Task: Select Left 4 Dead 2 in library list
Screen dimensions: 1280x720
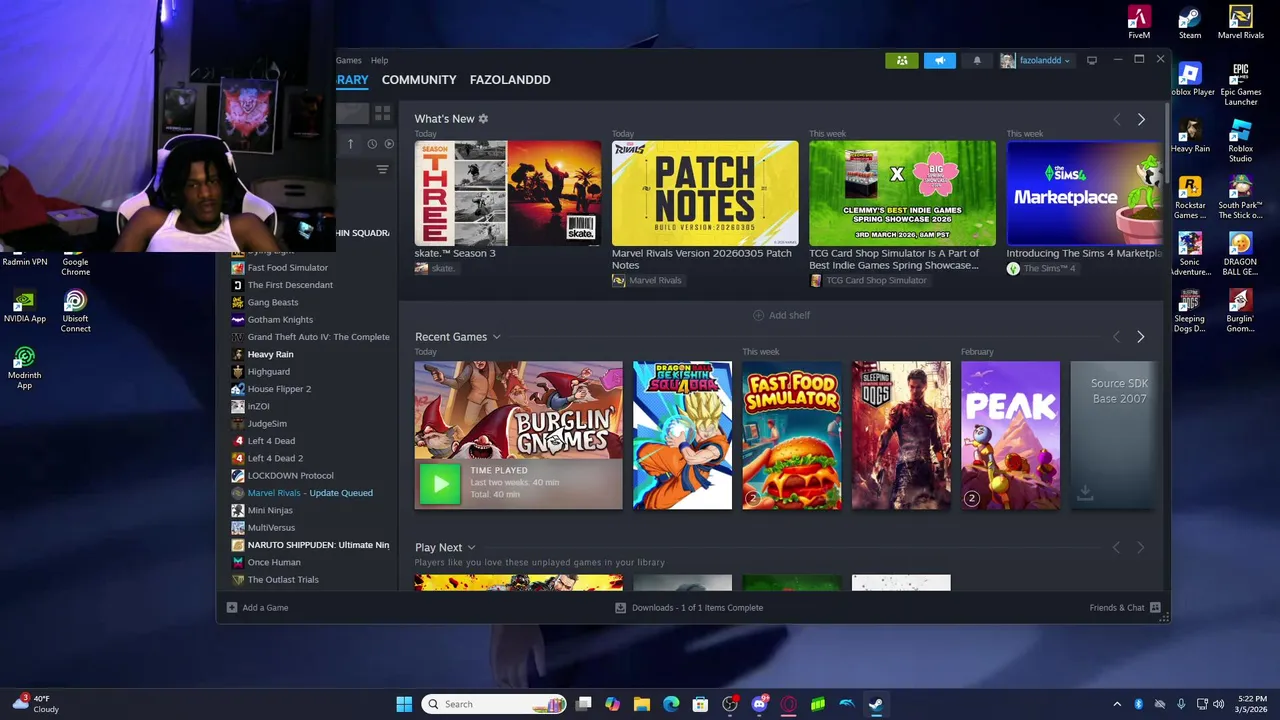Action: (275, 458)
